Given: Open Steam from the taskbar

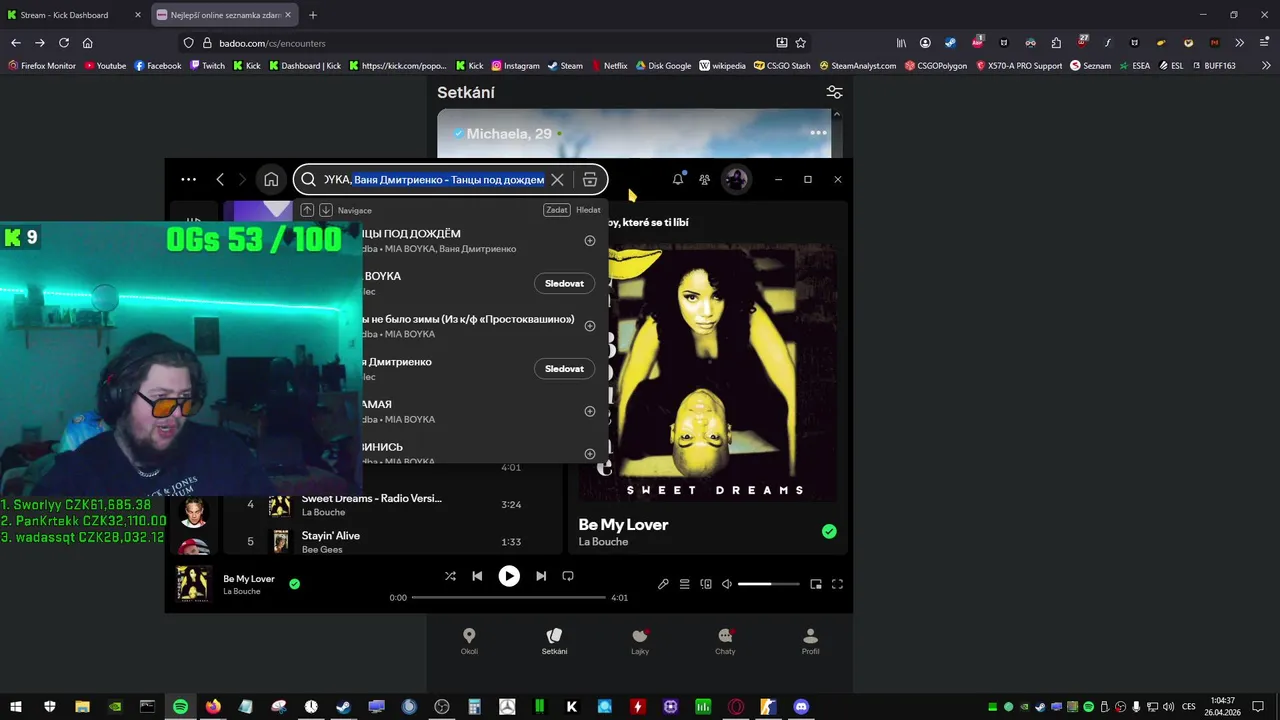Looking at the screenshot, I should click(x=343, y=706).
